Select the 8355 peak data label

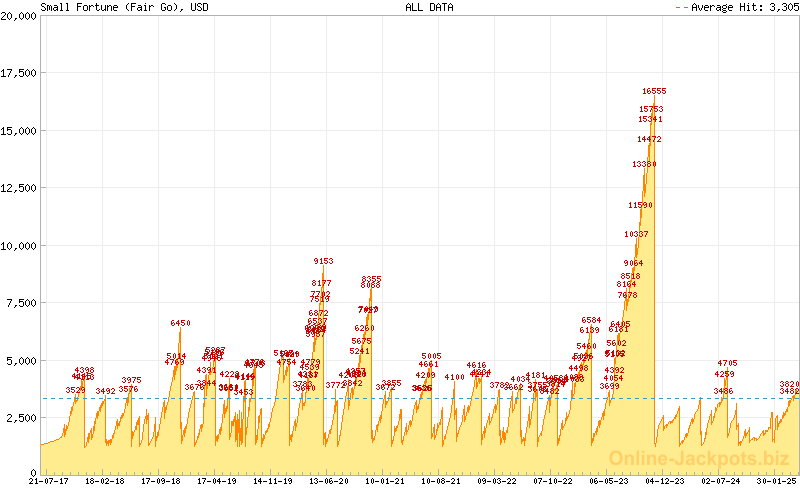371,279
